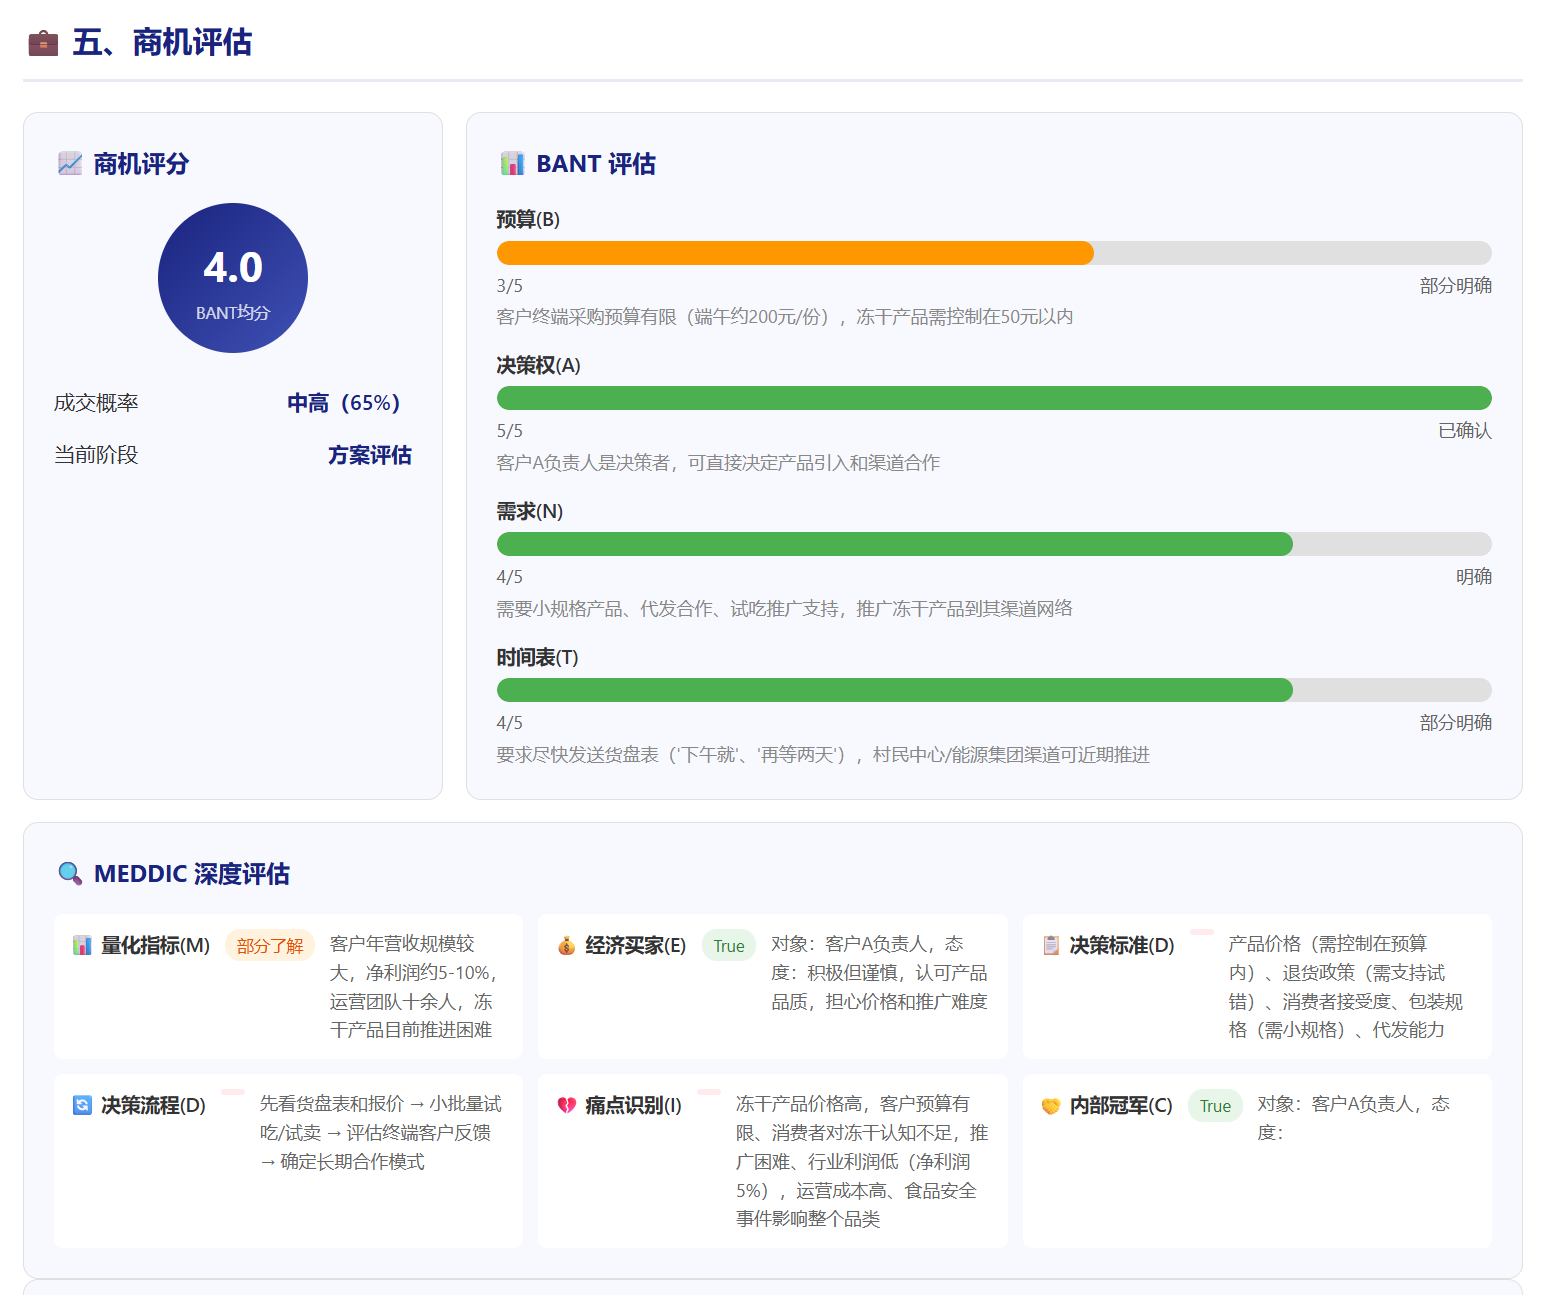Click the magnifier icon beside MEDDIC 深度评估
The image size is (1543, 1295).
click(x=70, y=874)
